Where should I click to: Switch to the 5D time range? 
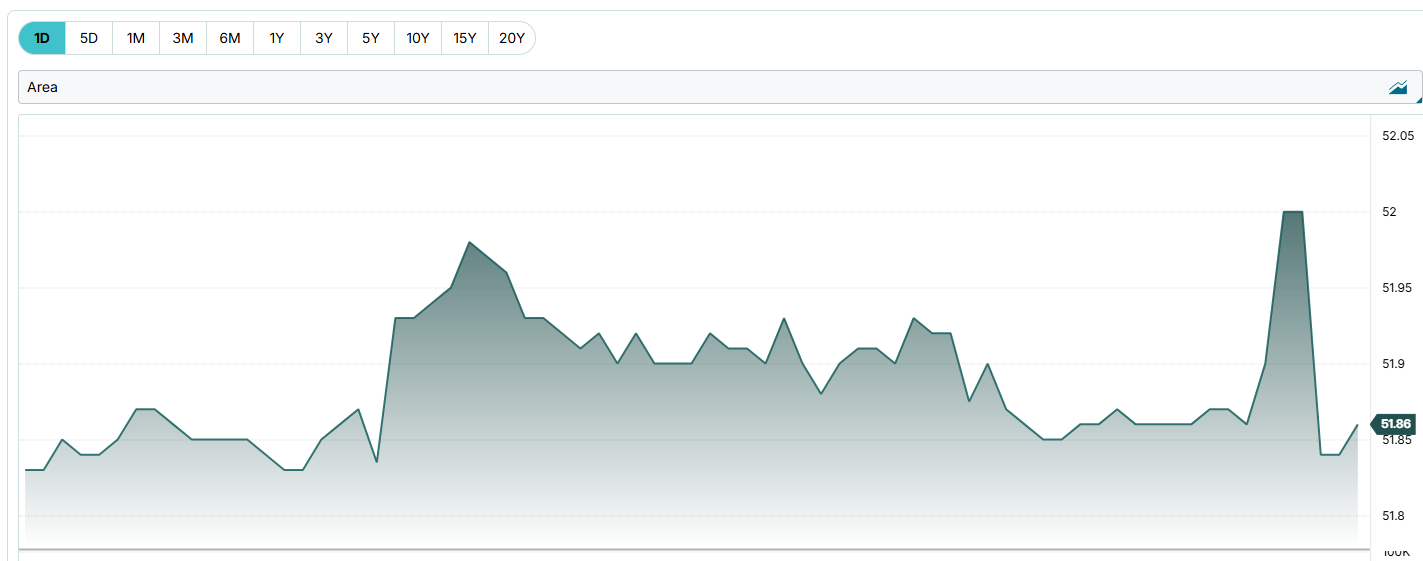[89, 38]
